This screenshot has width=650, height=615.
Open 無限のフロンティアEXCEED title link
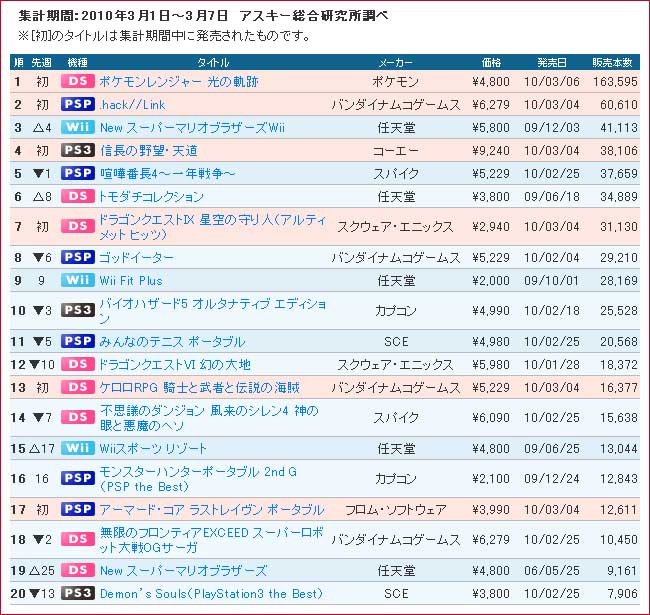click(x=211, y=540)
